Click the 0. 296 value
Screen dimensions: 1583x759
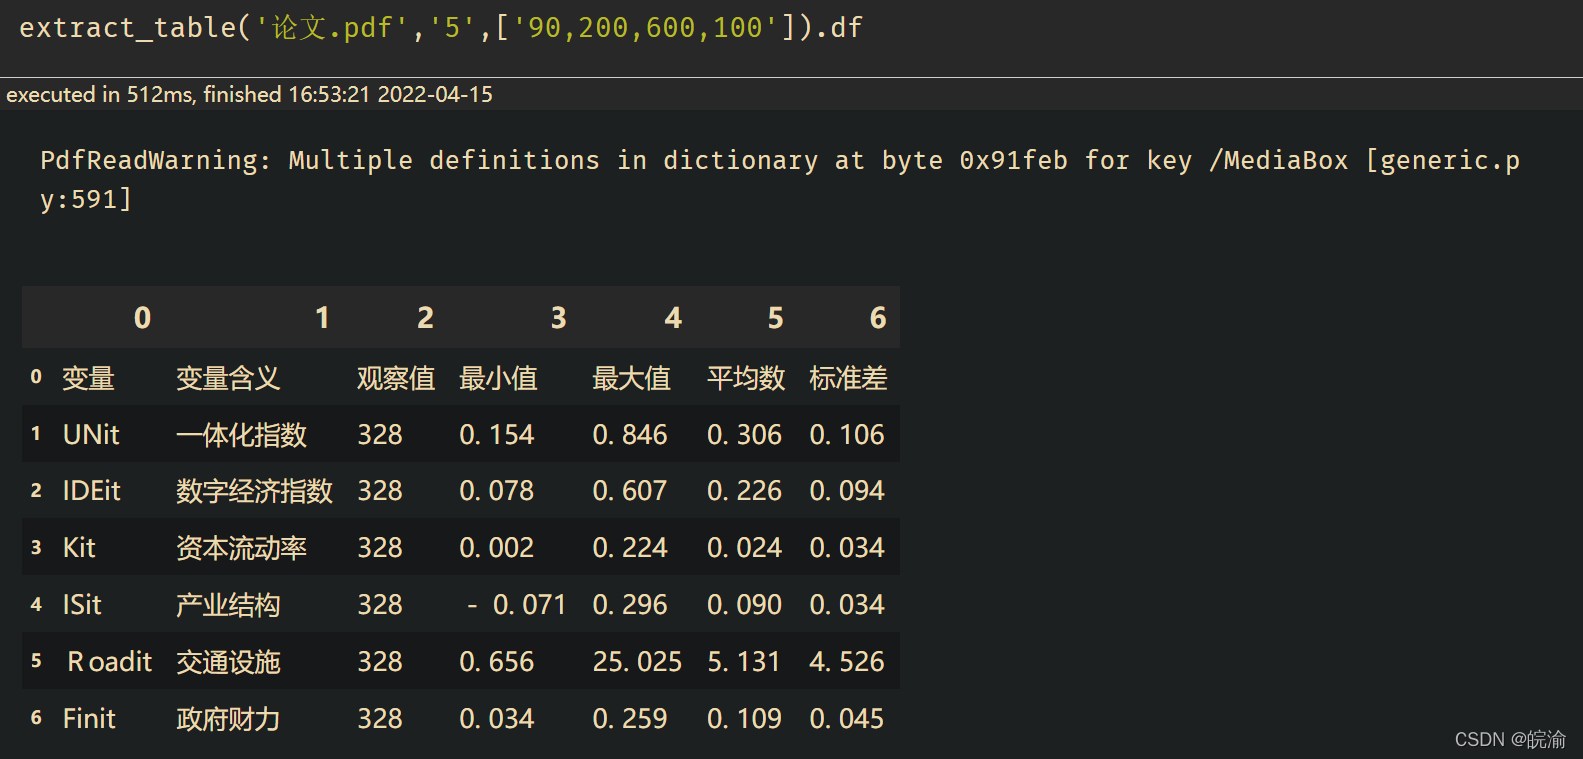(x=630, y=604)
